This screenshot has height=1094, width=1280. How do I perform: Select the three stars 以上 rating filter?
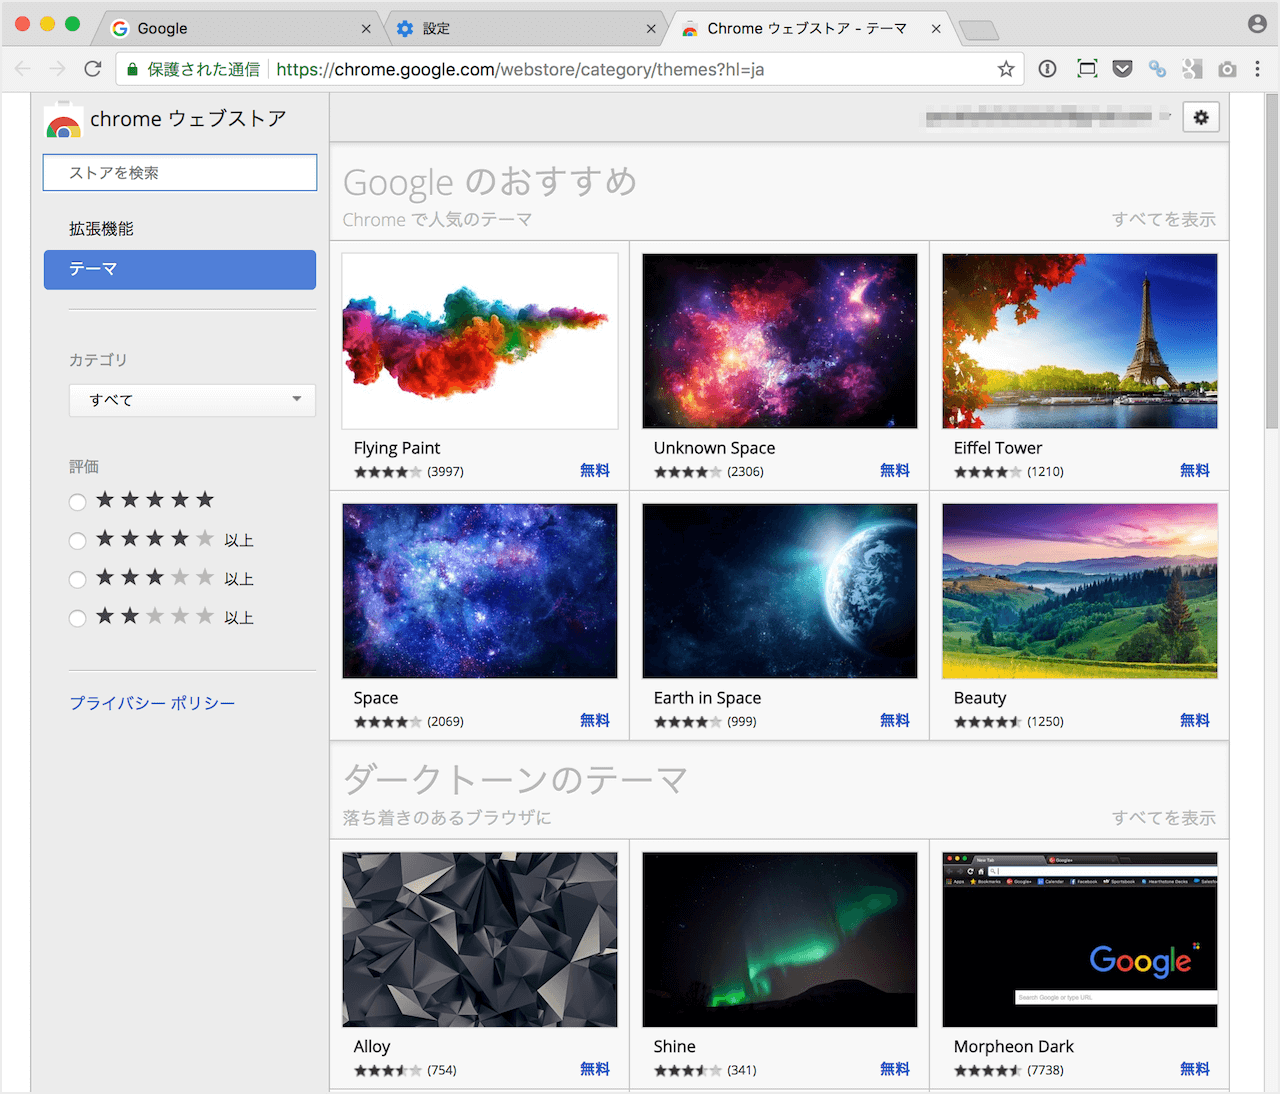click(77, 580)
